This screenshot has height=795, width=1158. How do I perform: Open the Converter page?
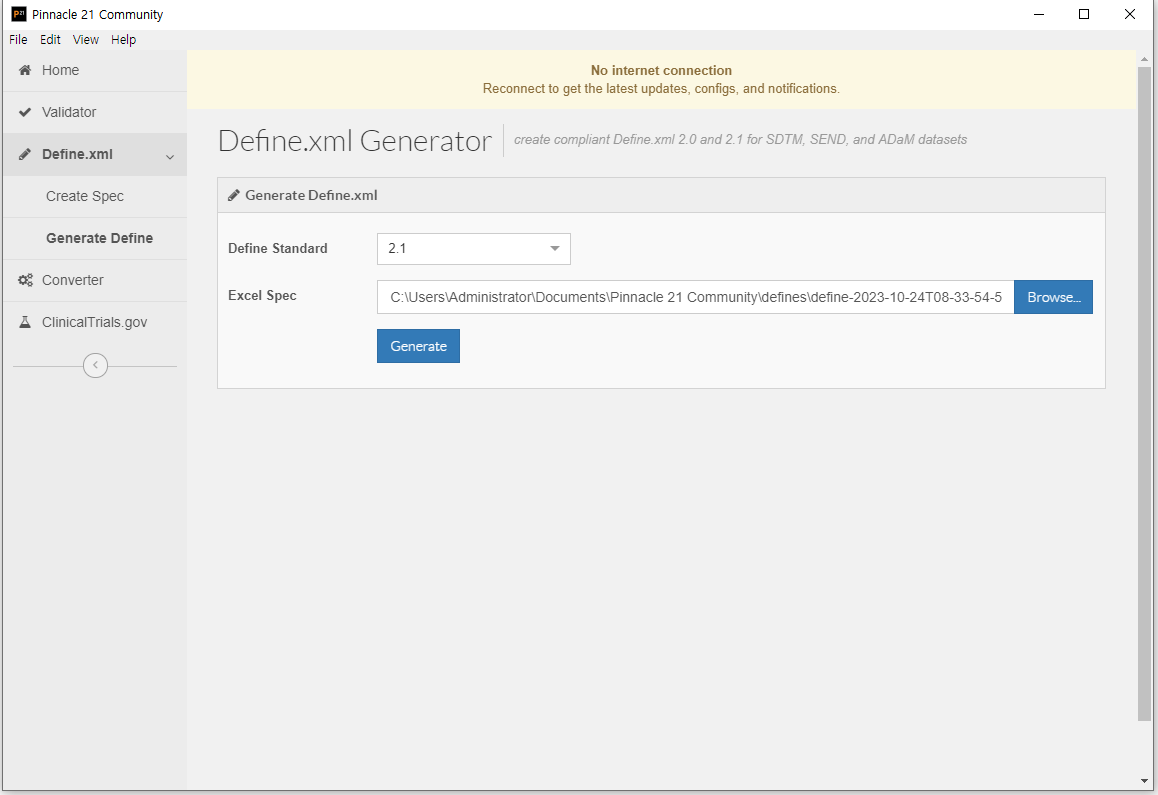click(95, 280)
